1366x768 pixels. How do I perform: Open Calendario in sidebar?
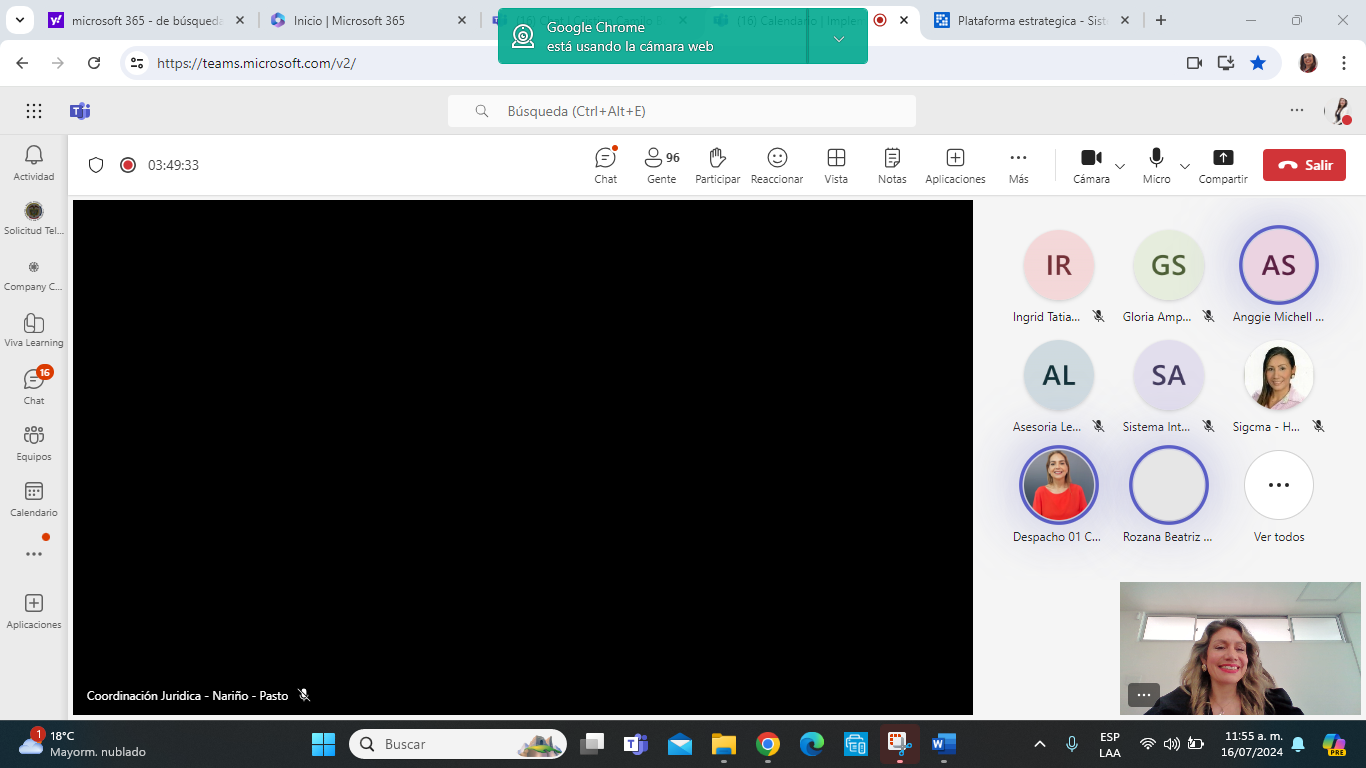coord(34,498)
